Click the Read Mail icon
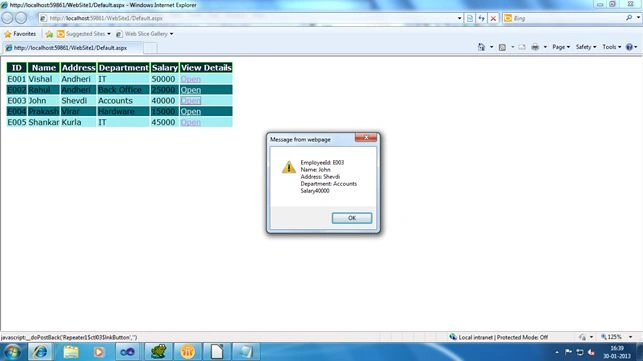 pos(522,47)
